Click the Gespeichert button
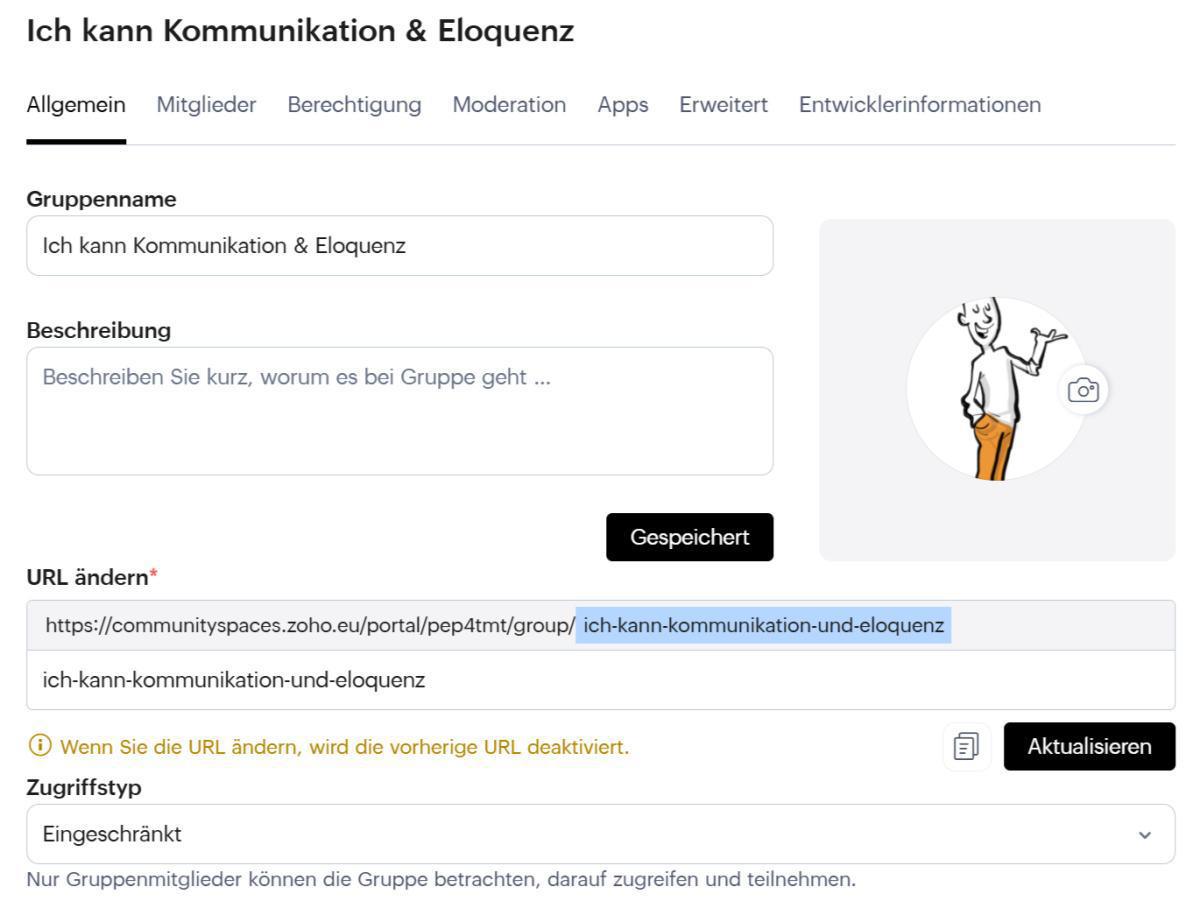The image size is (1200, 901). (x=689, y=537)
